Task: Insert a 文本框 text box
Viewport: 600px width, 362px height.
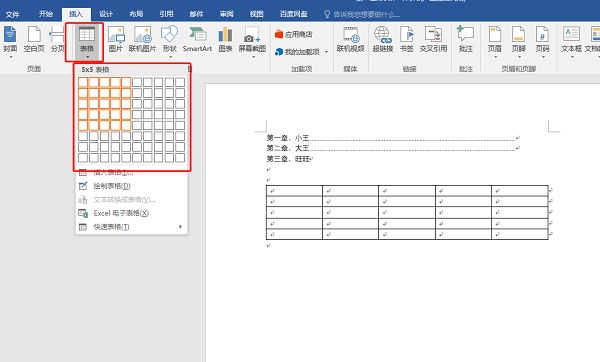Action: click(571, 41)
